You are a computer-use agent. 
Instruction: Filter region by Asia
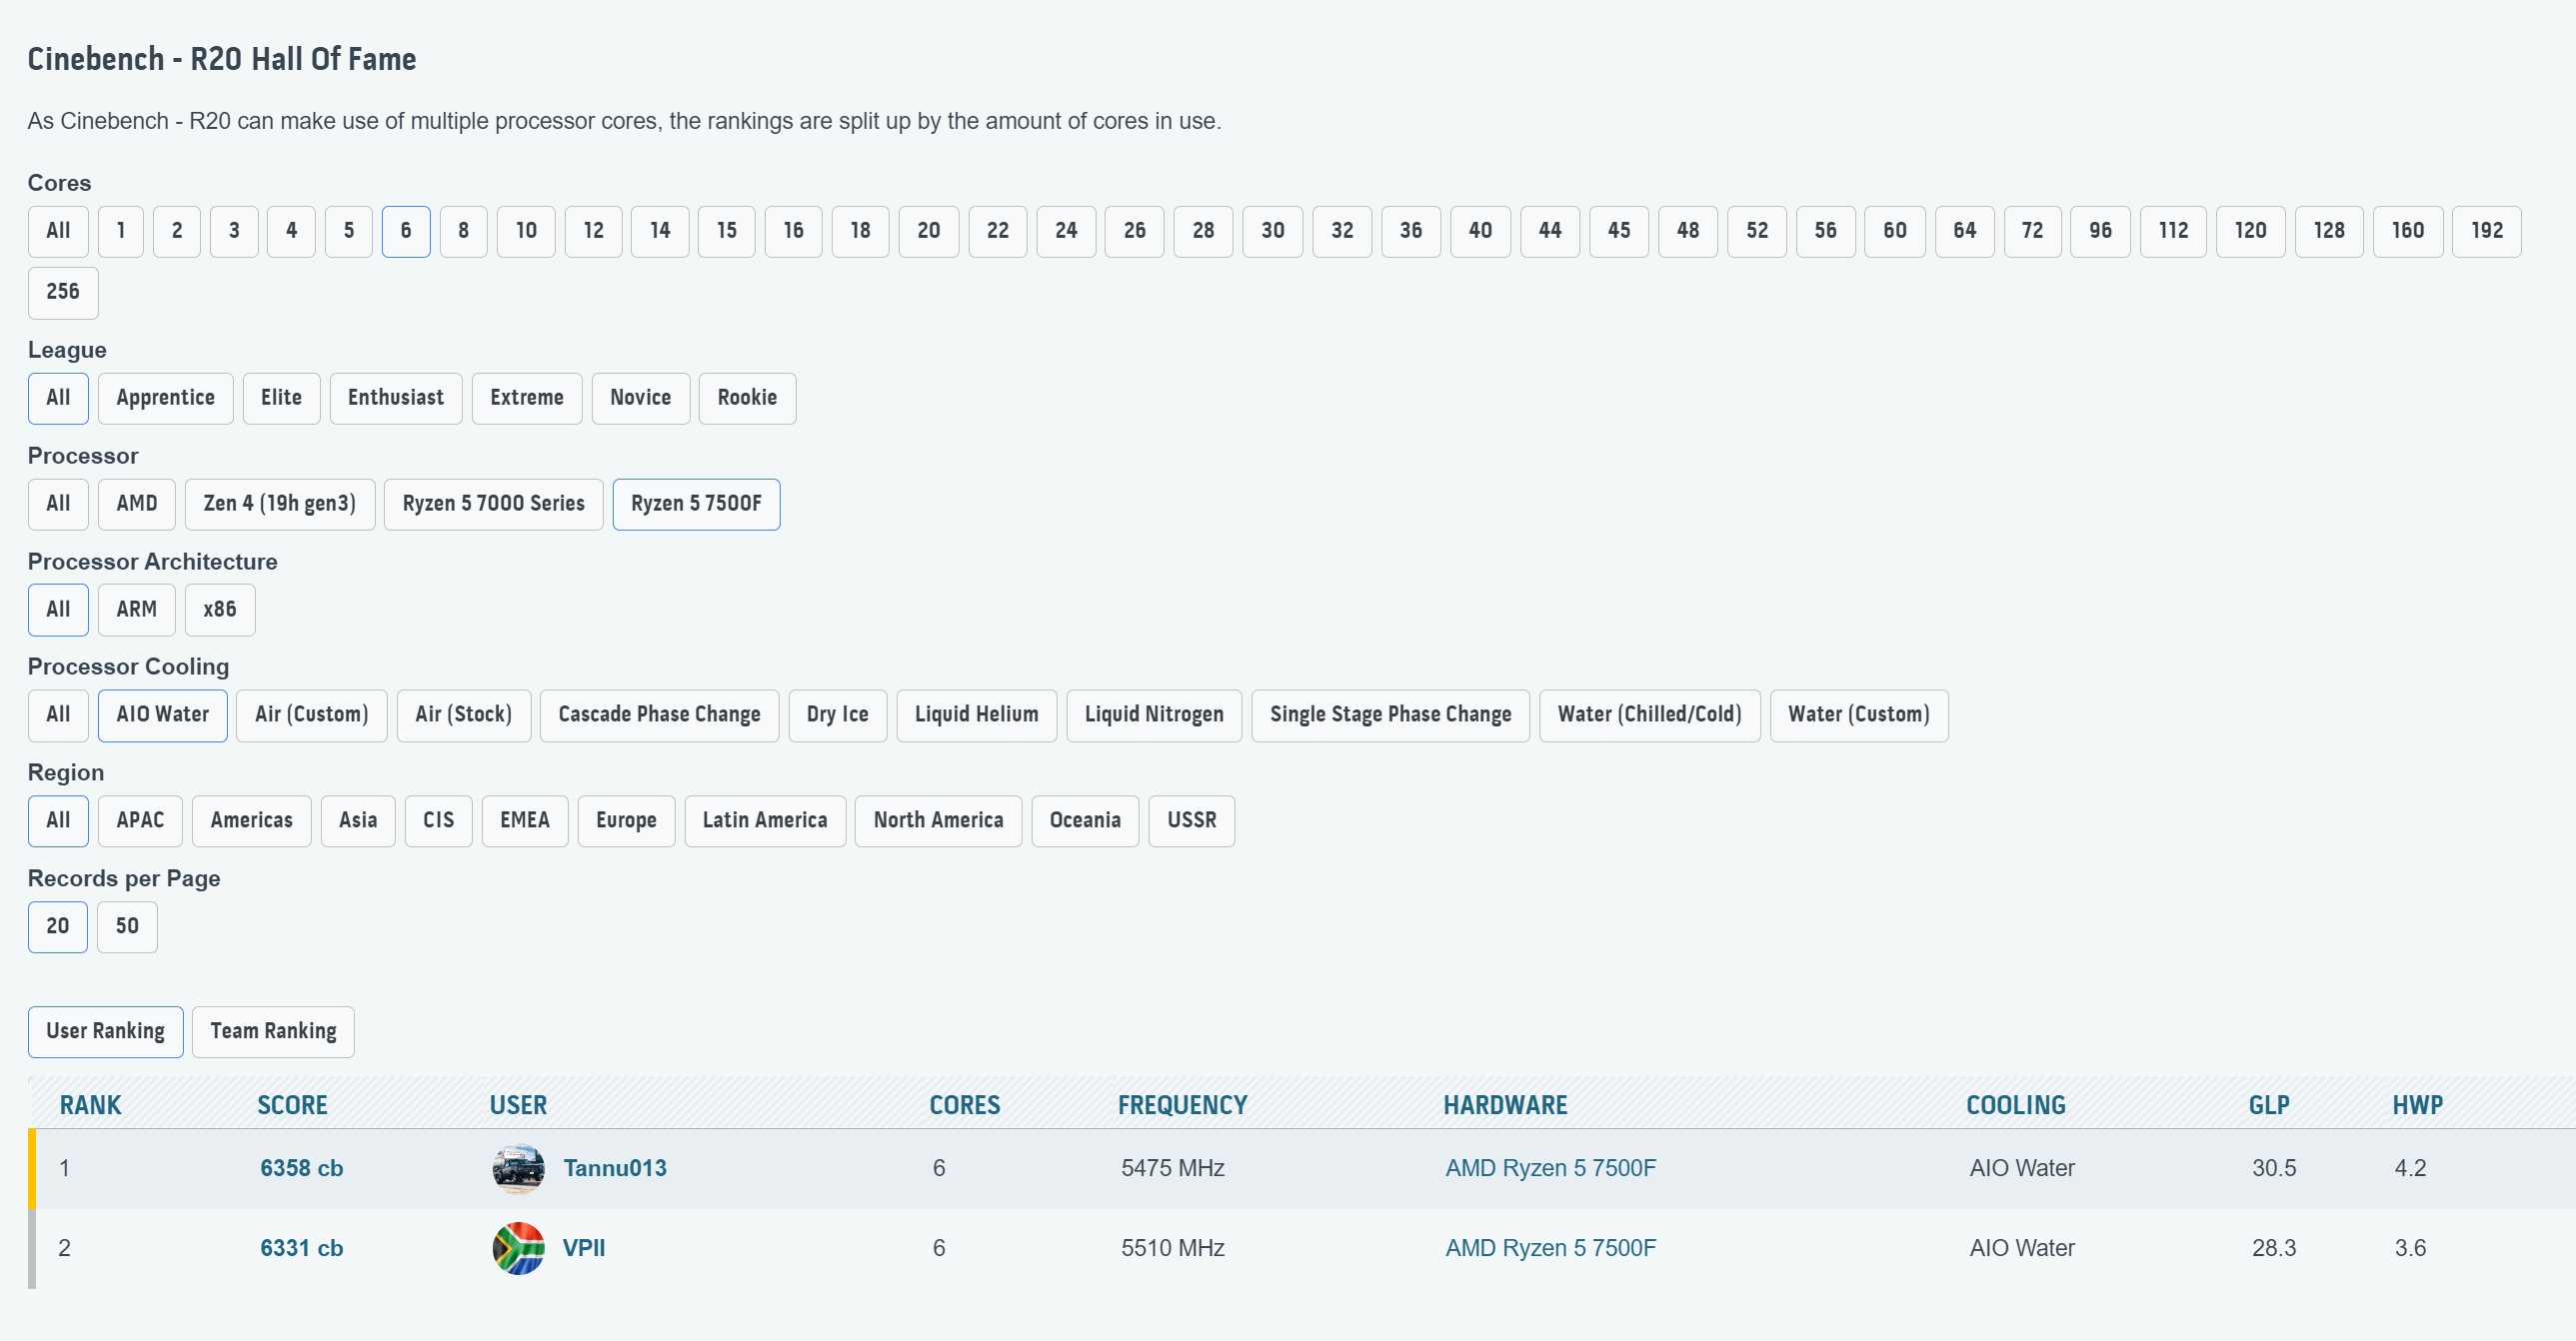(358, 821)
